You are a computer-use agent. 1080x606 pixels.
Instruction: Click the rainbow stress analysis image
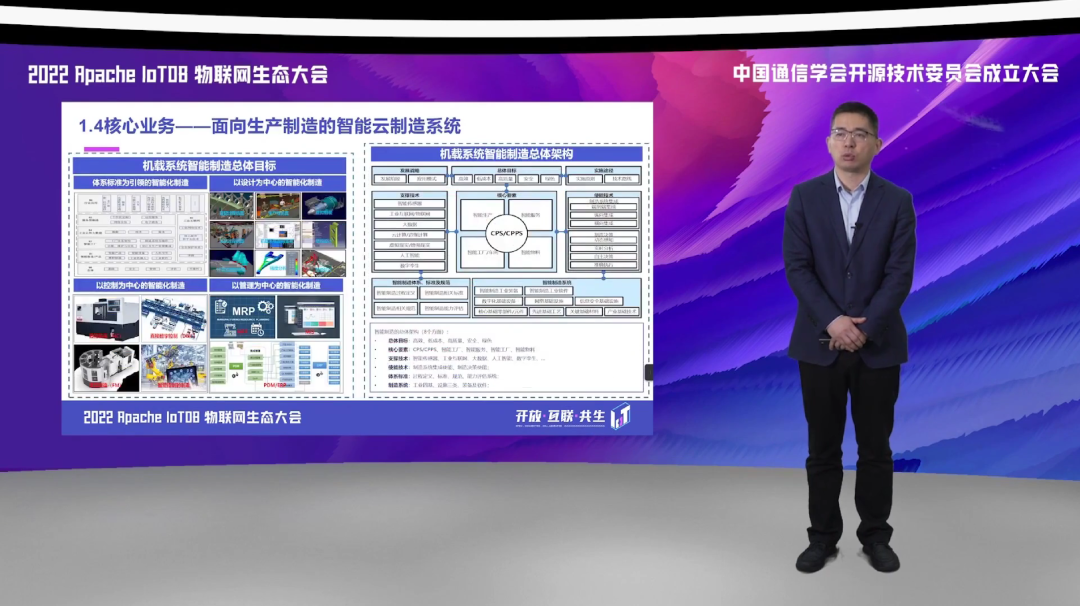coord(278,262)
